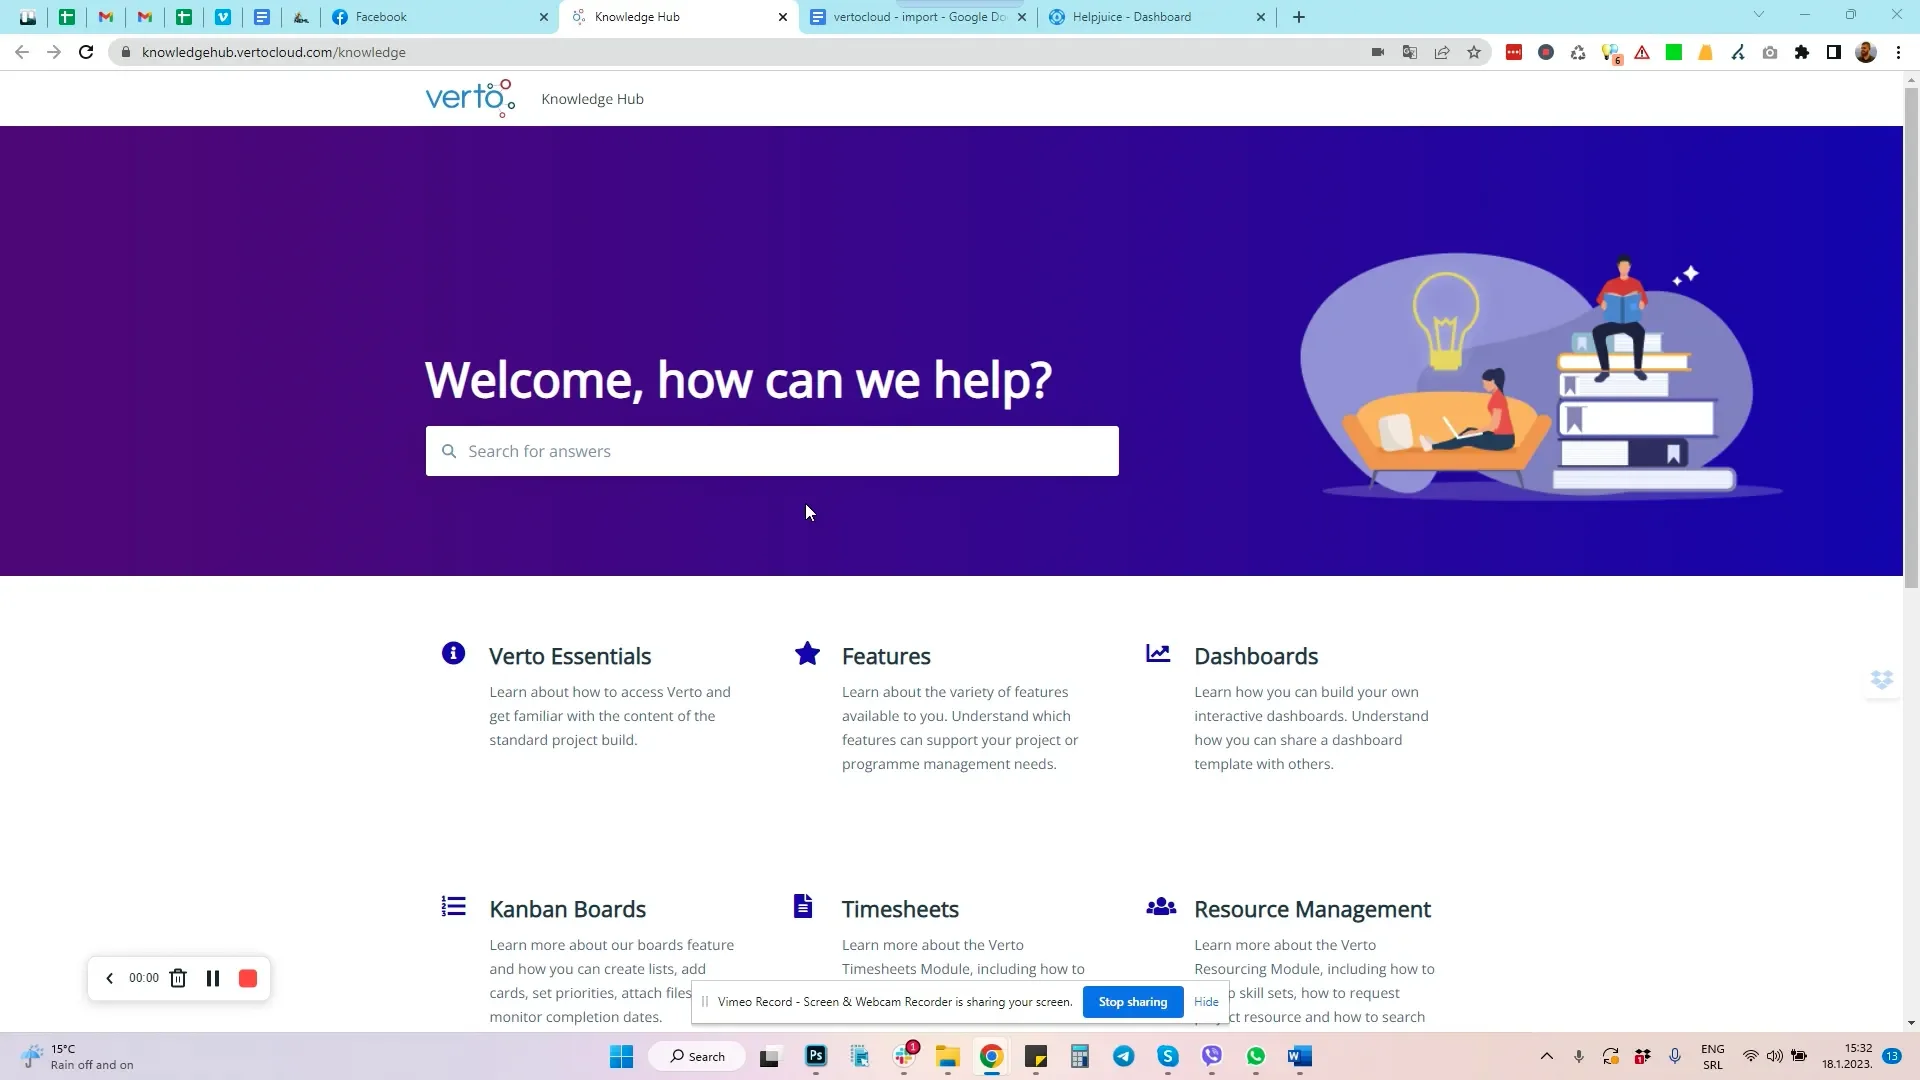Expand the tab search dropdown arrow
1920x1080 pixels.
[1757, 16]
